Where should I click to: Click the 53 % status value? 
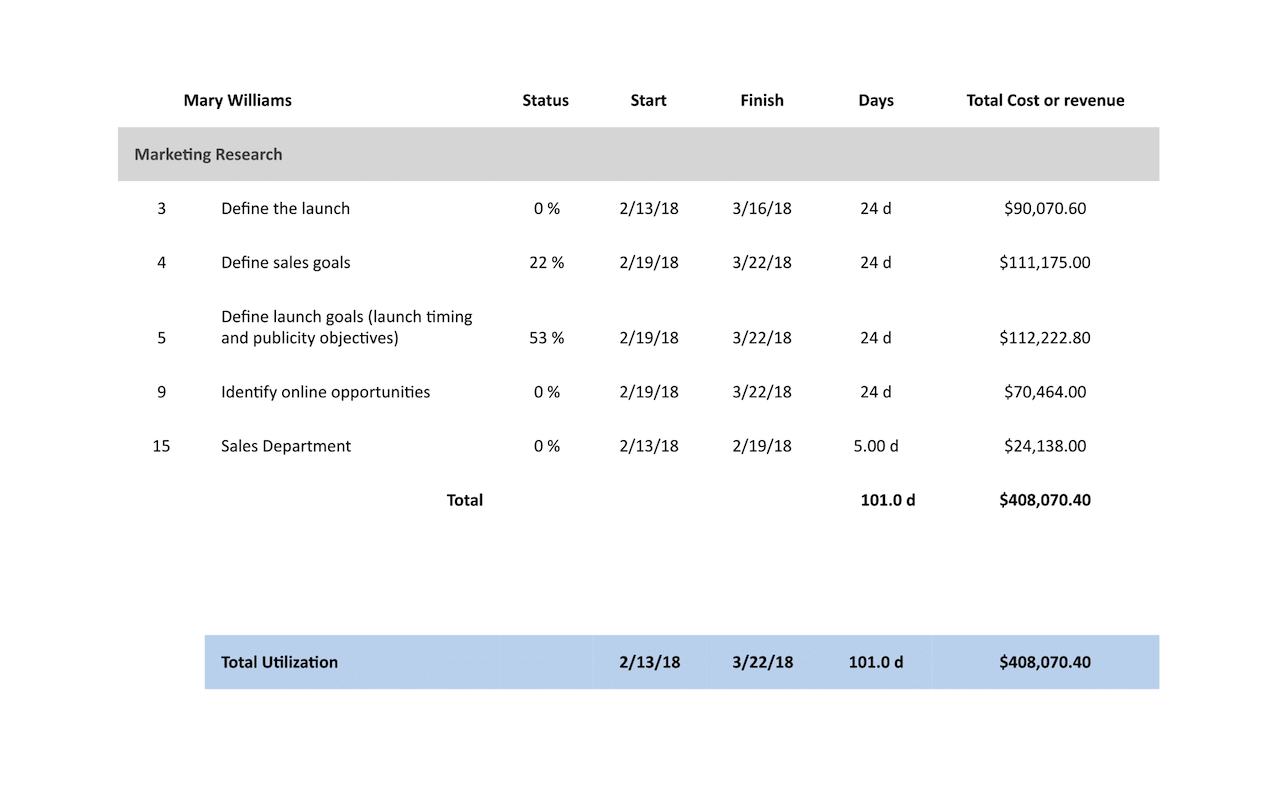click(x=546, y=338)
